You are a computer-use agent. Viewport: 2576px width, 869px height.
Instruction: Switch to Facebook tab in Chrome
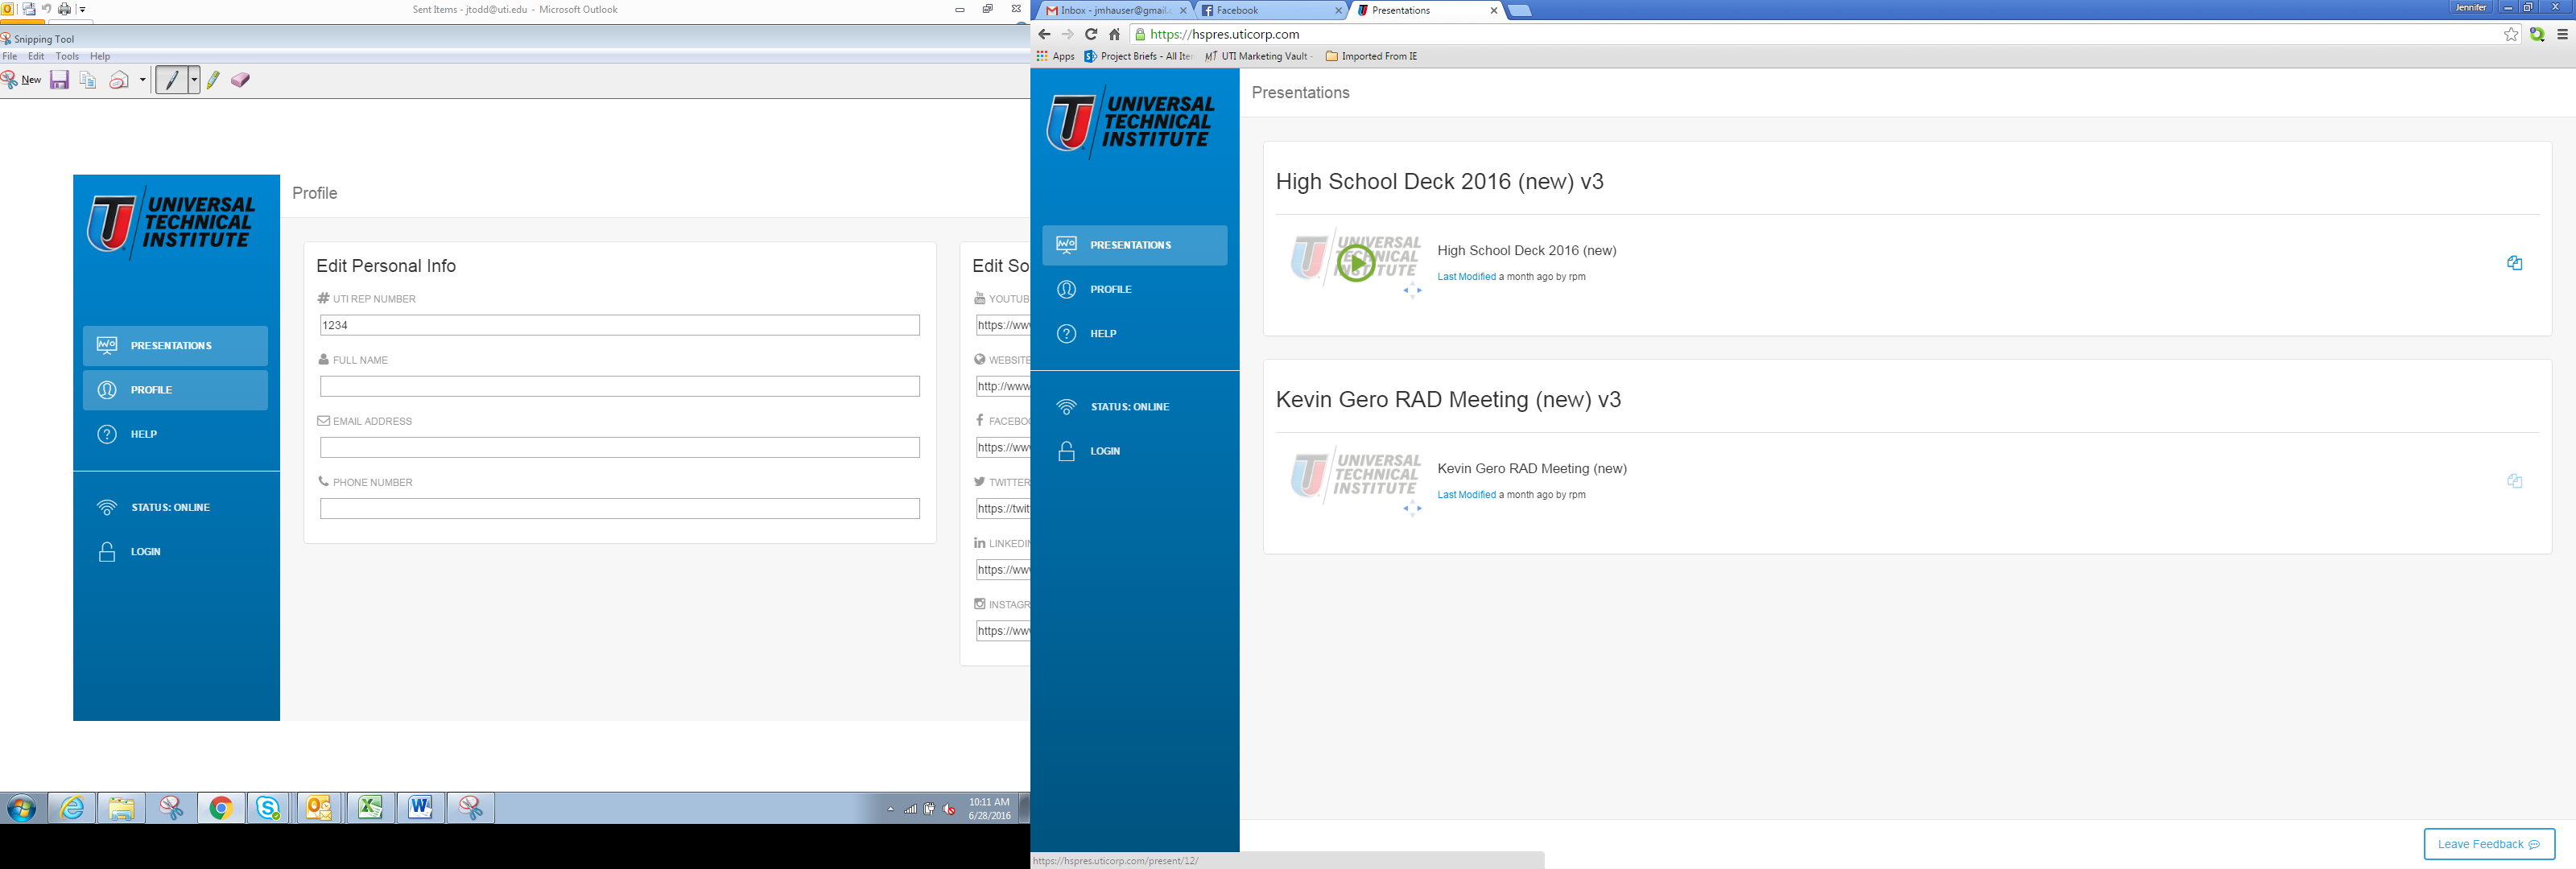1272,10
